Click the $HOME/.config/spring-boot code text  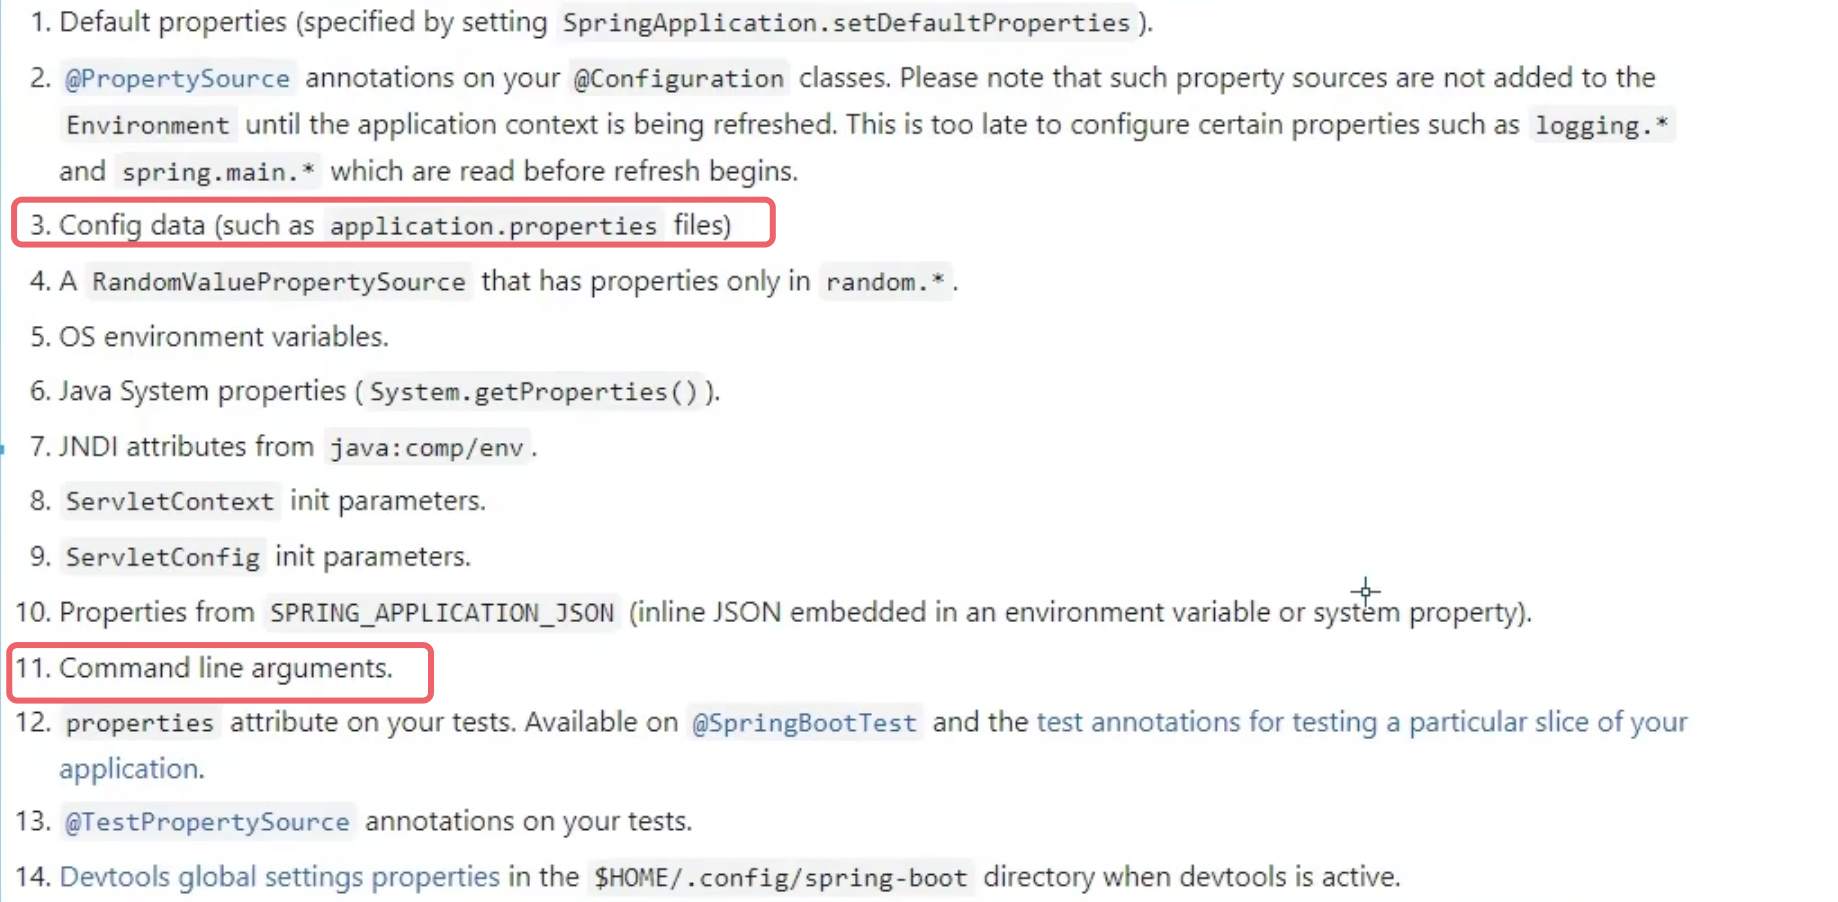pyautogui.click(x=780, y=877)
